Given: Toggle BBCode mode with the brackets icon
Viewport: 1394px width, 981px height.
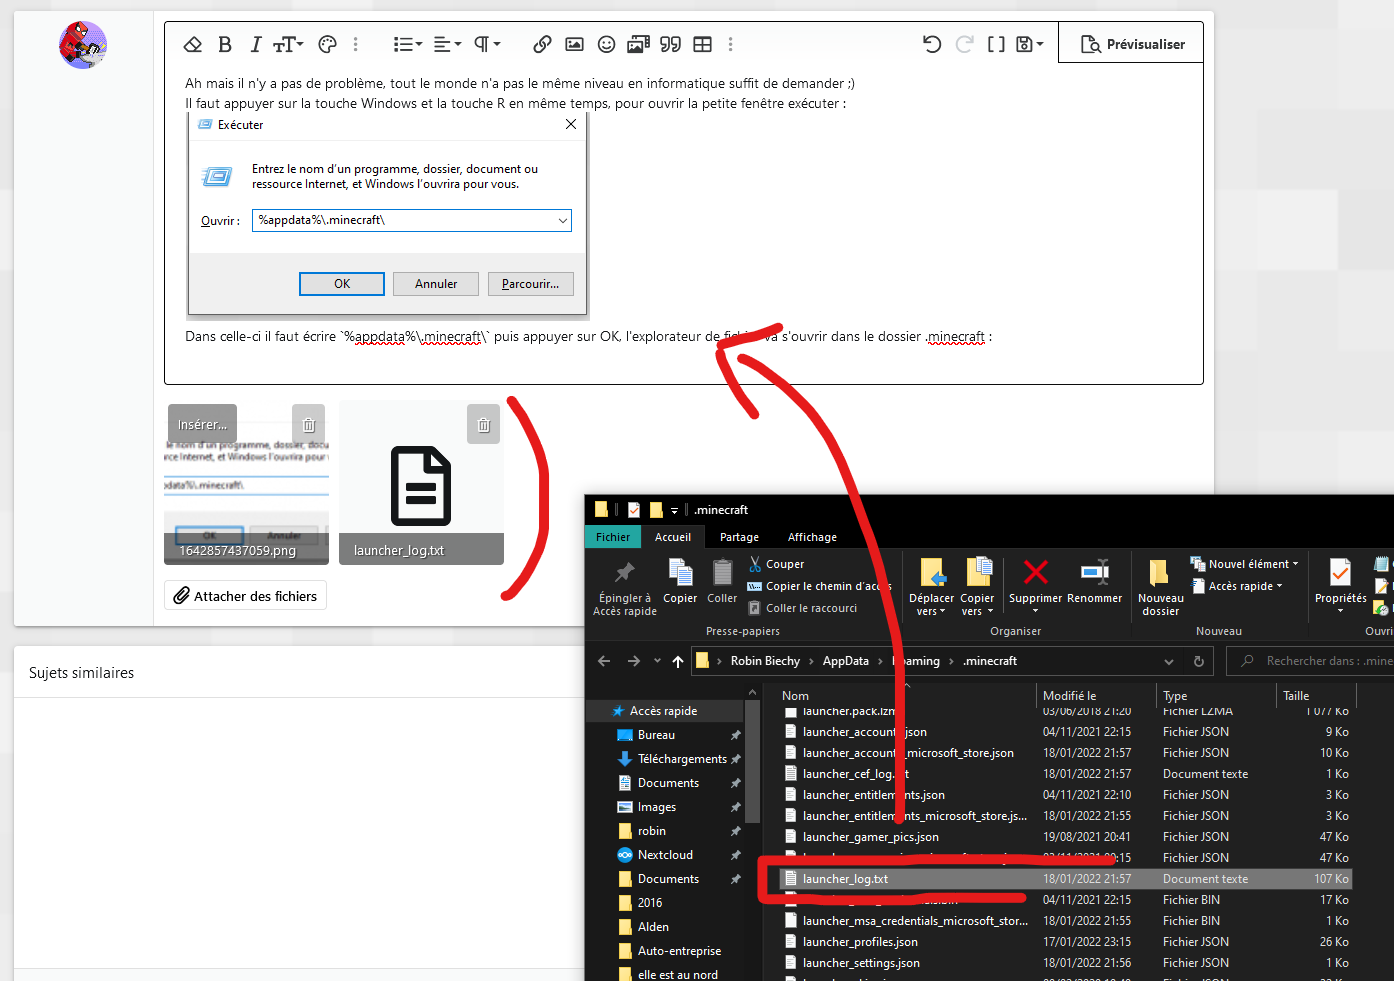Looking at the screenshot, I should click(x=996, y=44).
